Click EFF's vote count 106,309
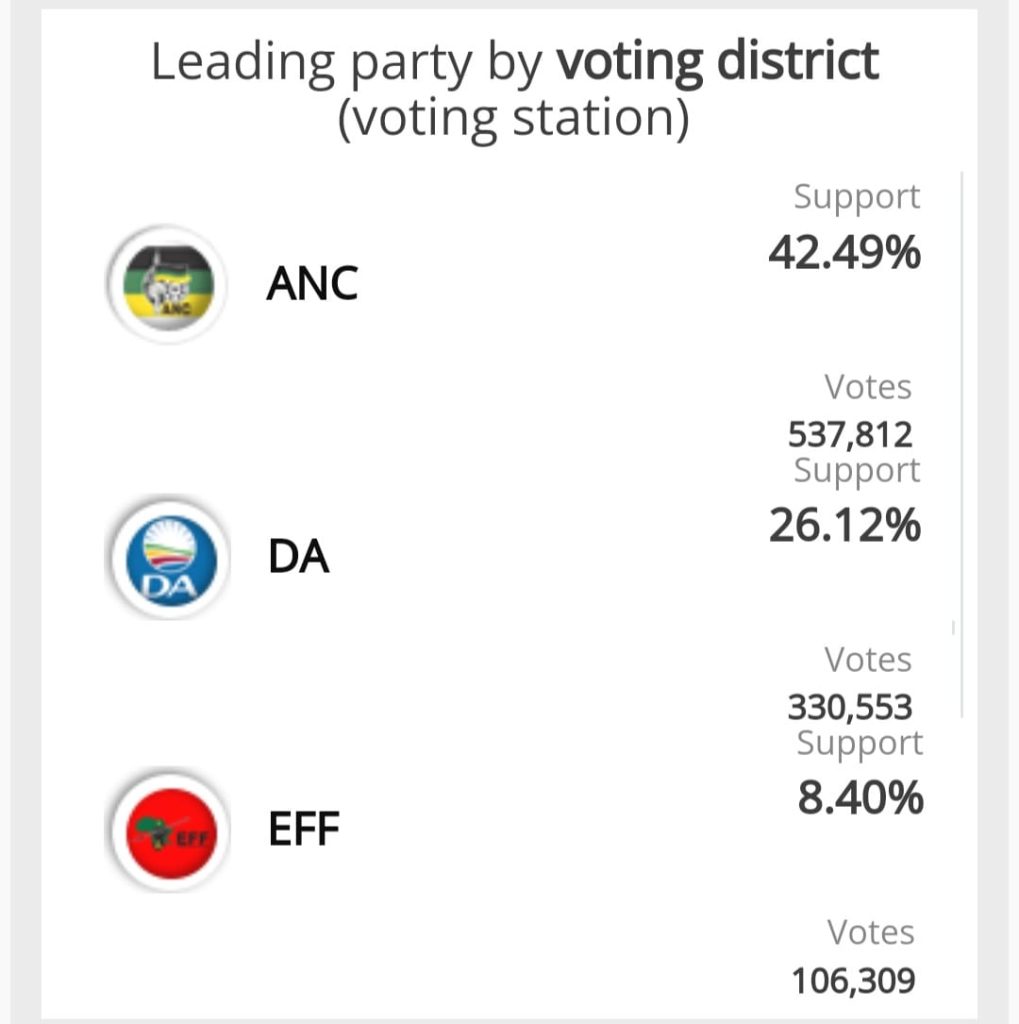The height and width of the screenshot is (1024, 1019). (x=853, y=980)
